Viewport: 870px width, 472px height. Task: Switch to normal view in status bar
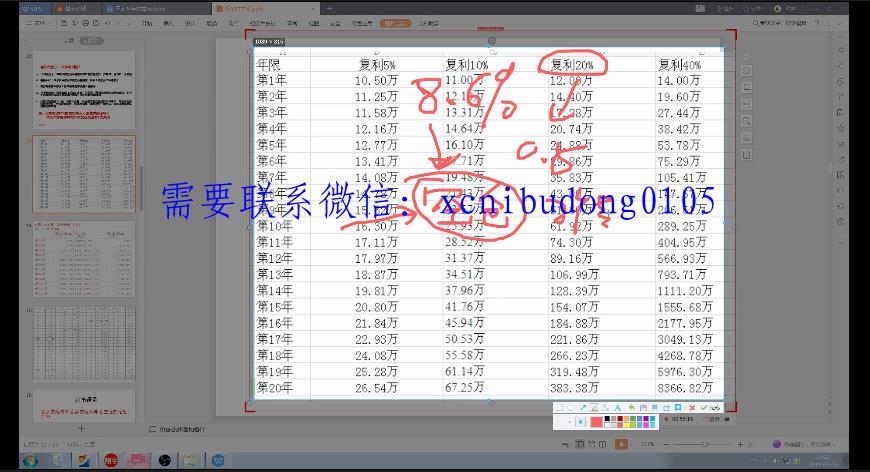pos(579,444)
